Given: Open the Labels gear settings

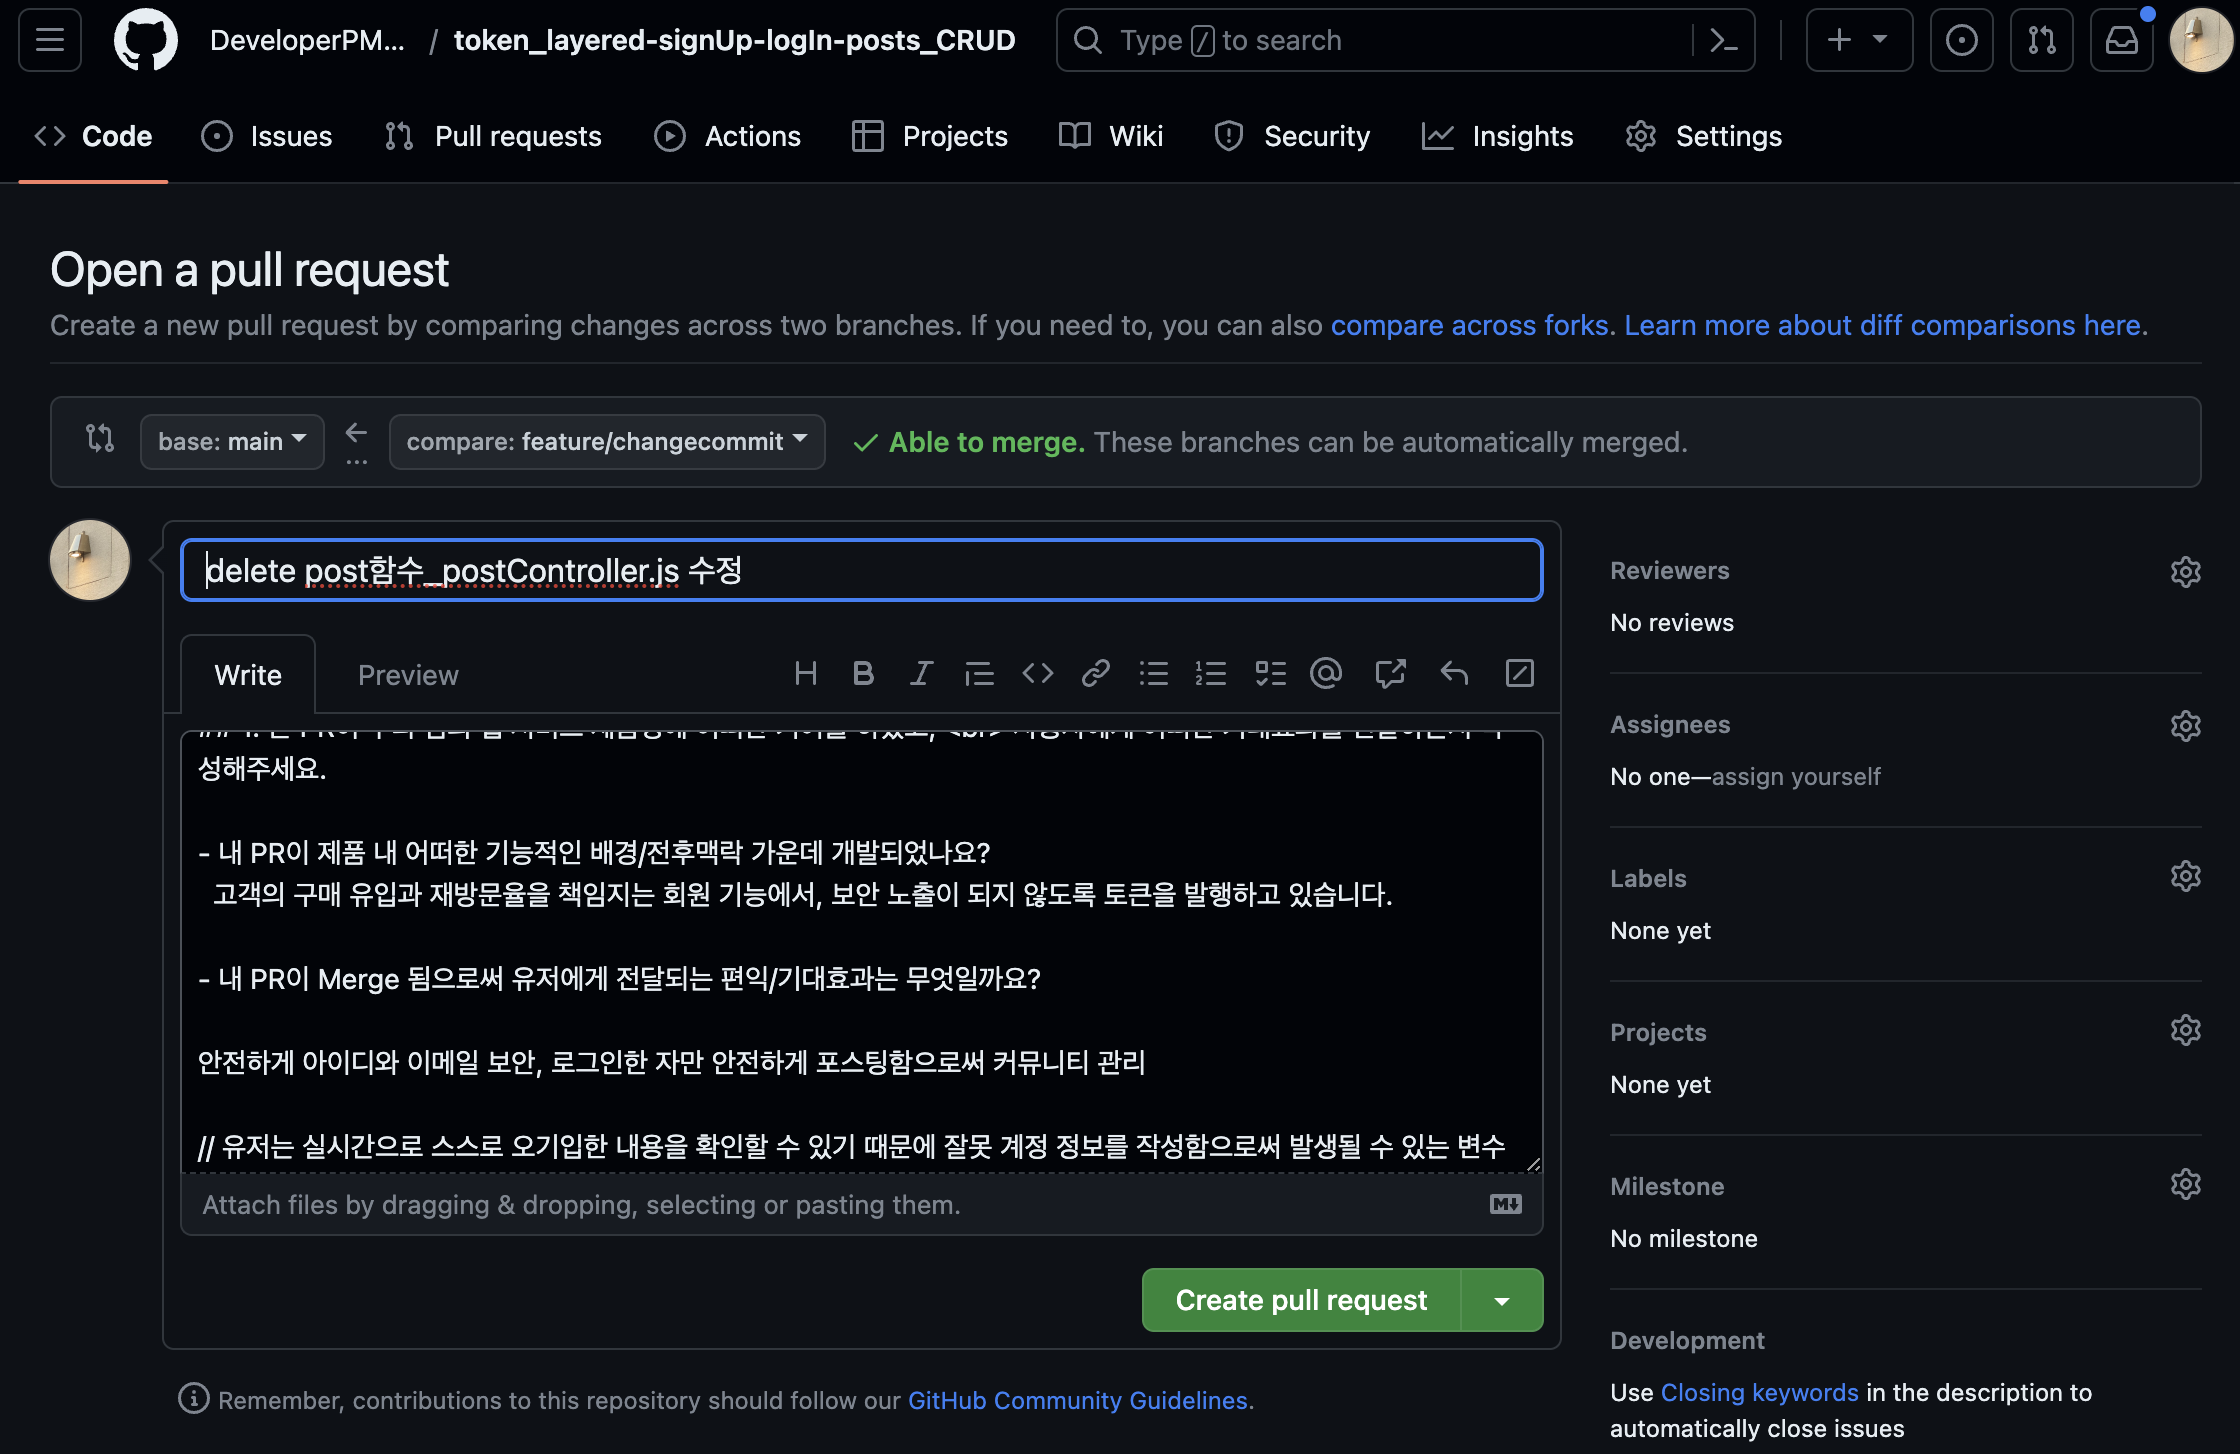Looking at the screenshot, I should pos(2185,877).
